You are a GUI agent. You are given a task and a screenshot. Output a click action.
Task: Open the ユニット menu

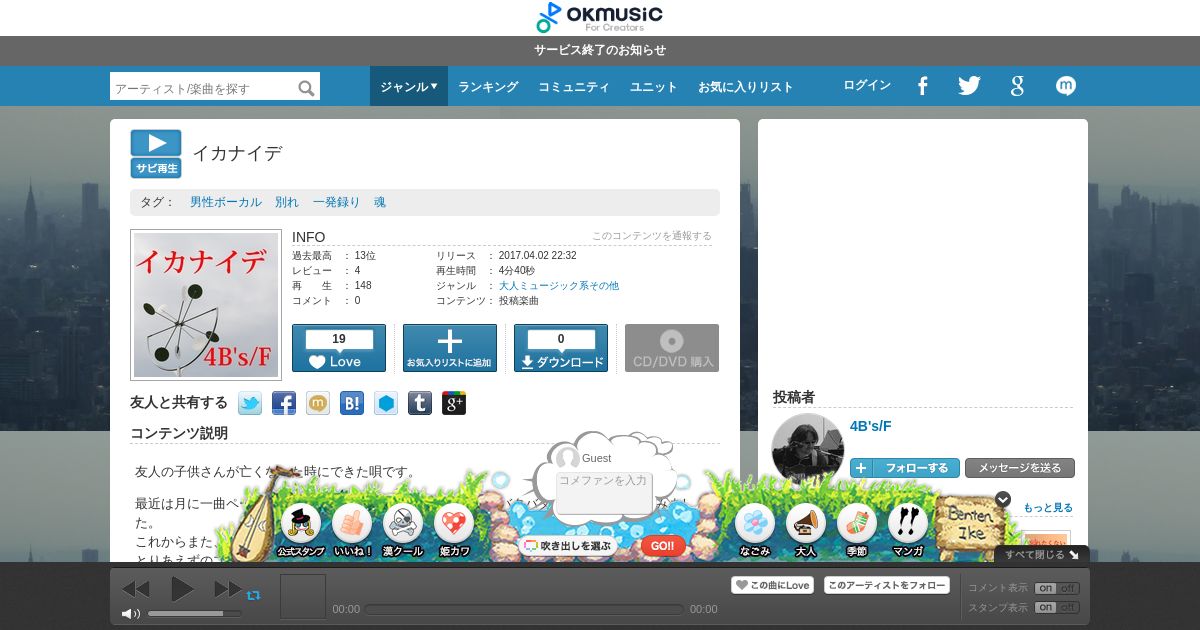point(654,87)
